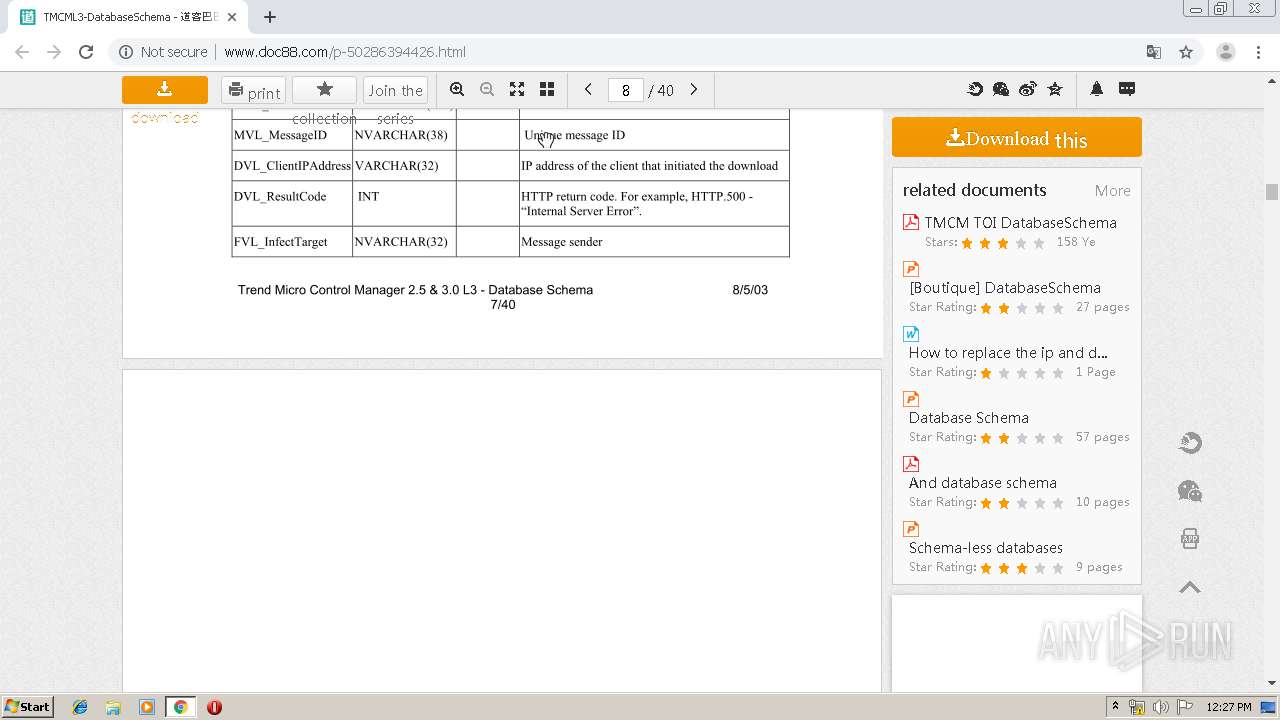Open [Boutique] DatabaseSchema document
1280x720 pixels.
(x=1005, y=287)
